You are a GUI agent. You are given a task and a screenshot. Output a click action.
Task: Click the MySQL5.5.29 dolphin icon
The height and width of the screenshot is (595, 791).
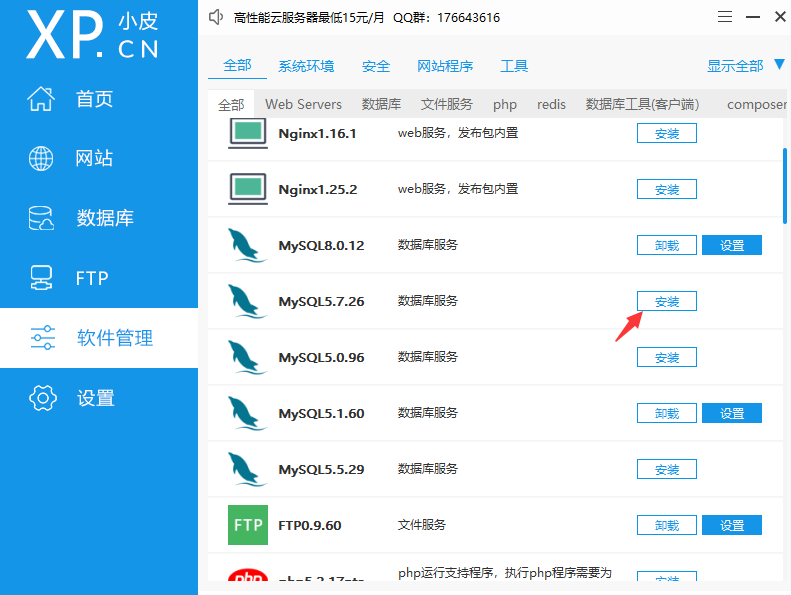(x=247, y=469)
